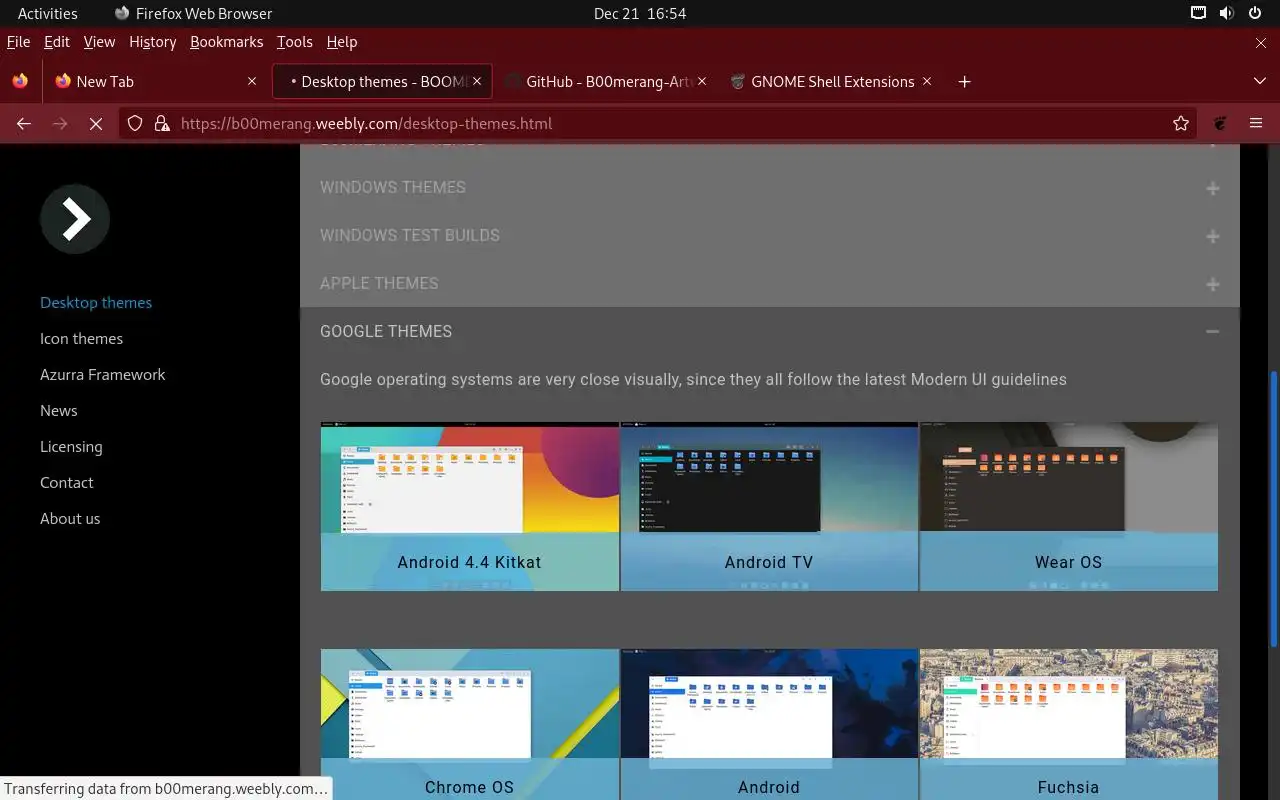This screenshot has width=1280, height=800.
Task: Open the Fuchsia theme thumbnail
Action: pyautogui.click(x=1068, y=724)
